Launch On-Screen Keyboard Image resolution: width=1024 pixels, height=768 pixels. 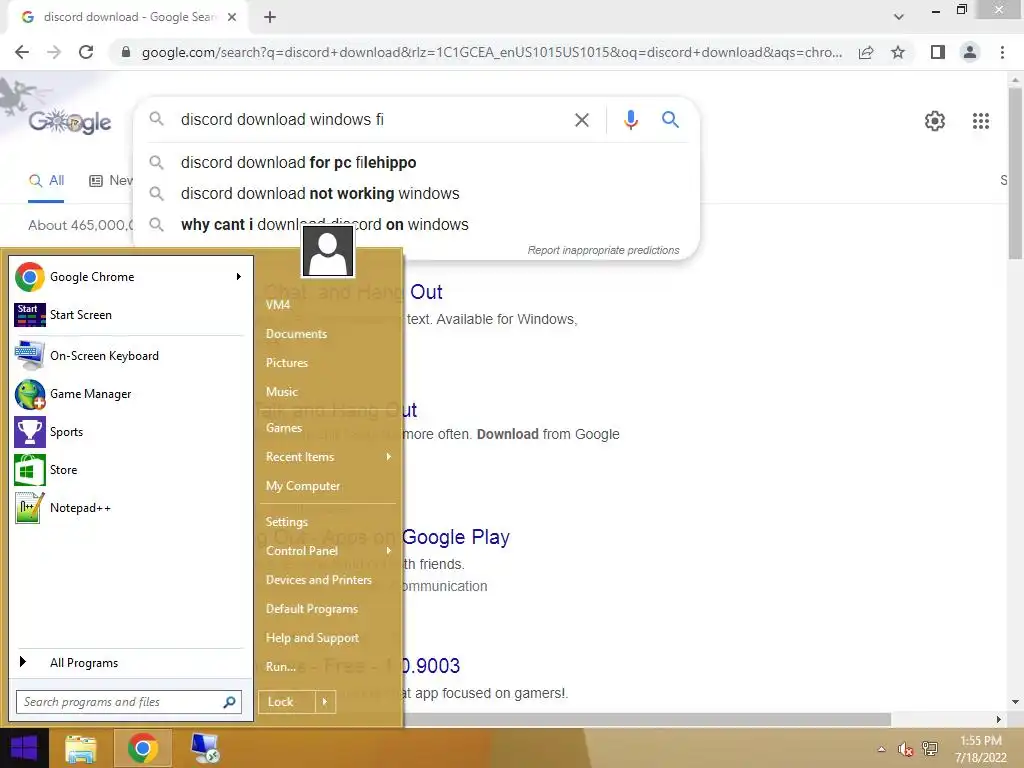129,356
